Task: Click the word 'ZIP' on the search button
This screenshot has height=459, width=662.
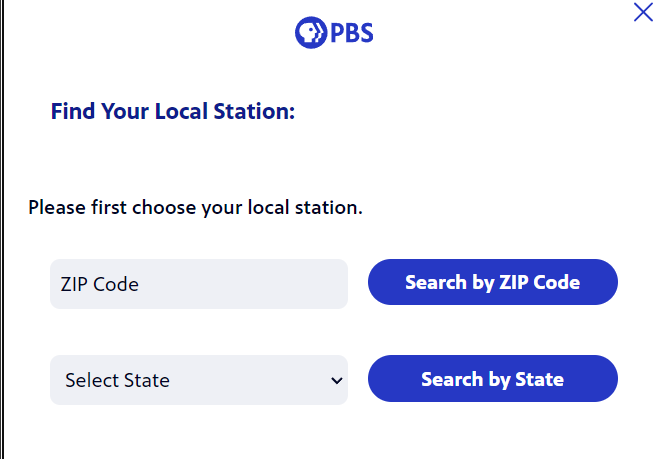Action: click(513, 282)
